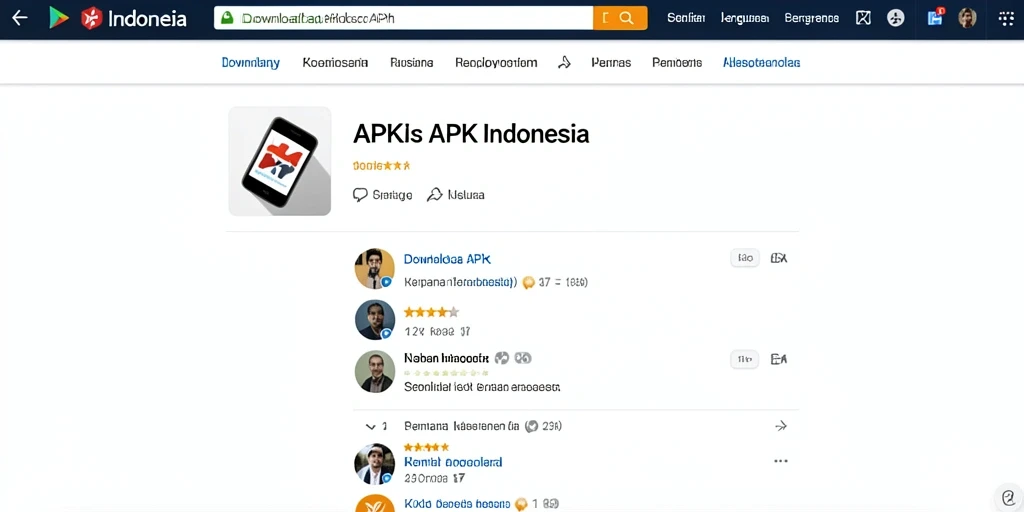1024x512 pixels.
Task: Switch to the Pemoens tab
Action: tap(677, 63)
